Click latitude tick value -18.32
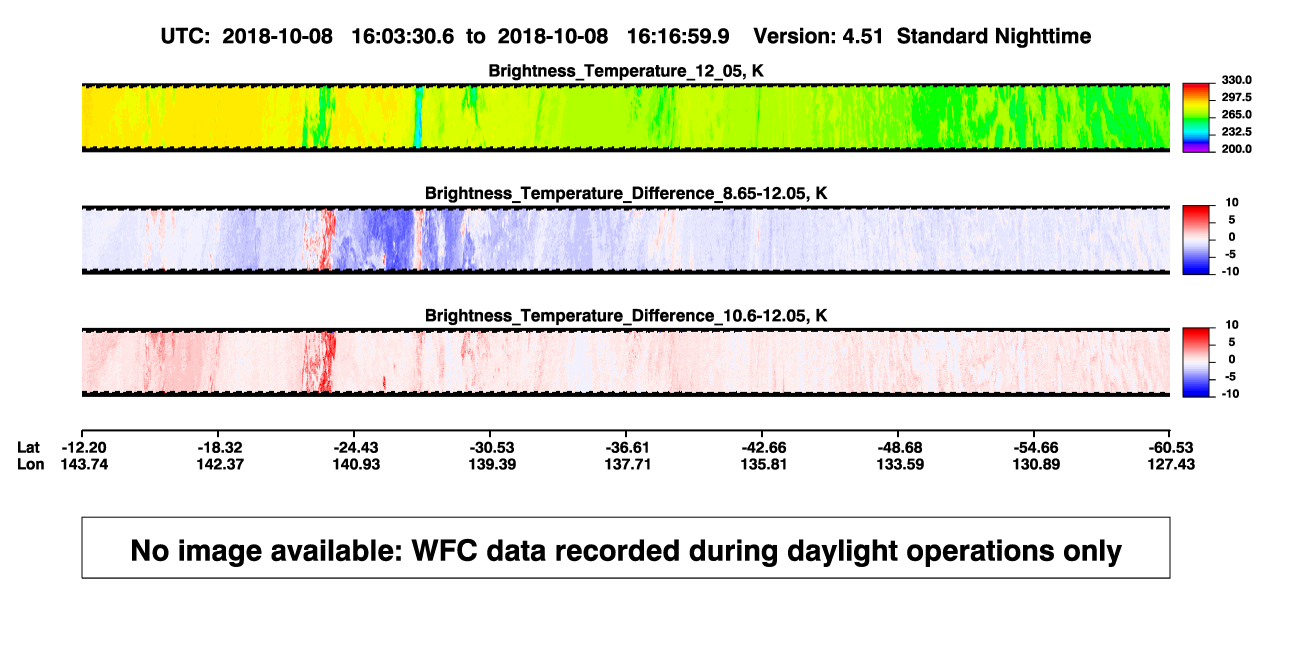Screen dimensions: 1300x667 (x=220, y=447)
